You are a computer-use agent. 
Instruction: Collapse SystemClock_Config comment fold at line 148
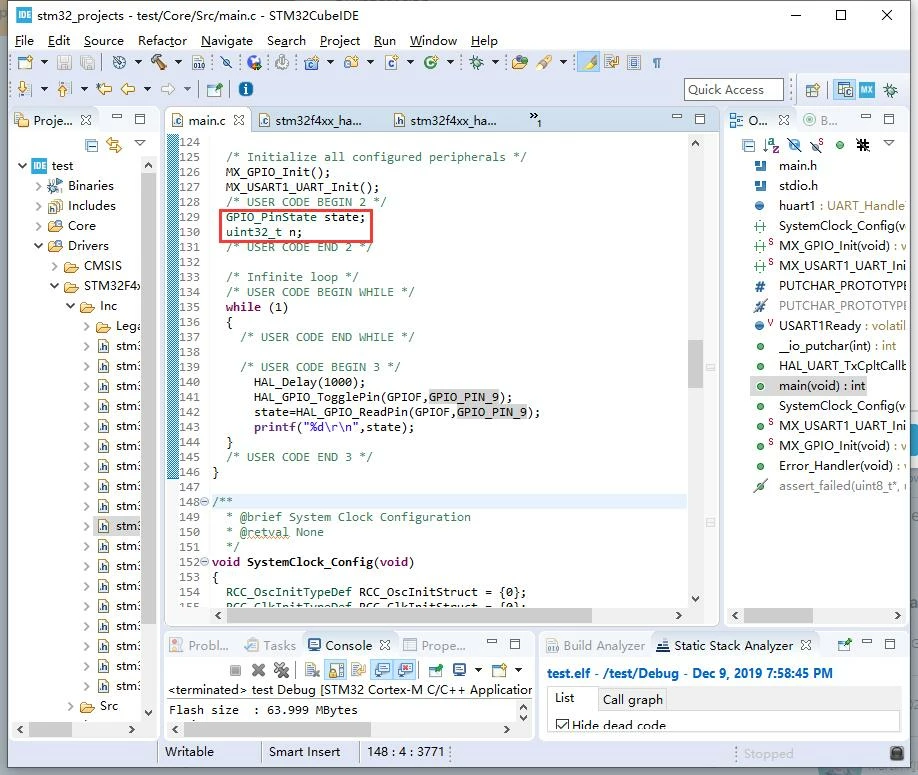(204, 502)
